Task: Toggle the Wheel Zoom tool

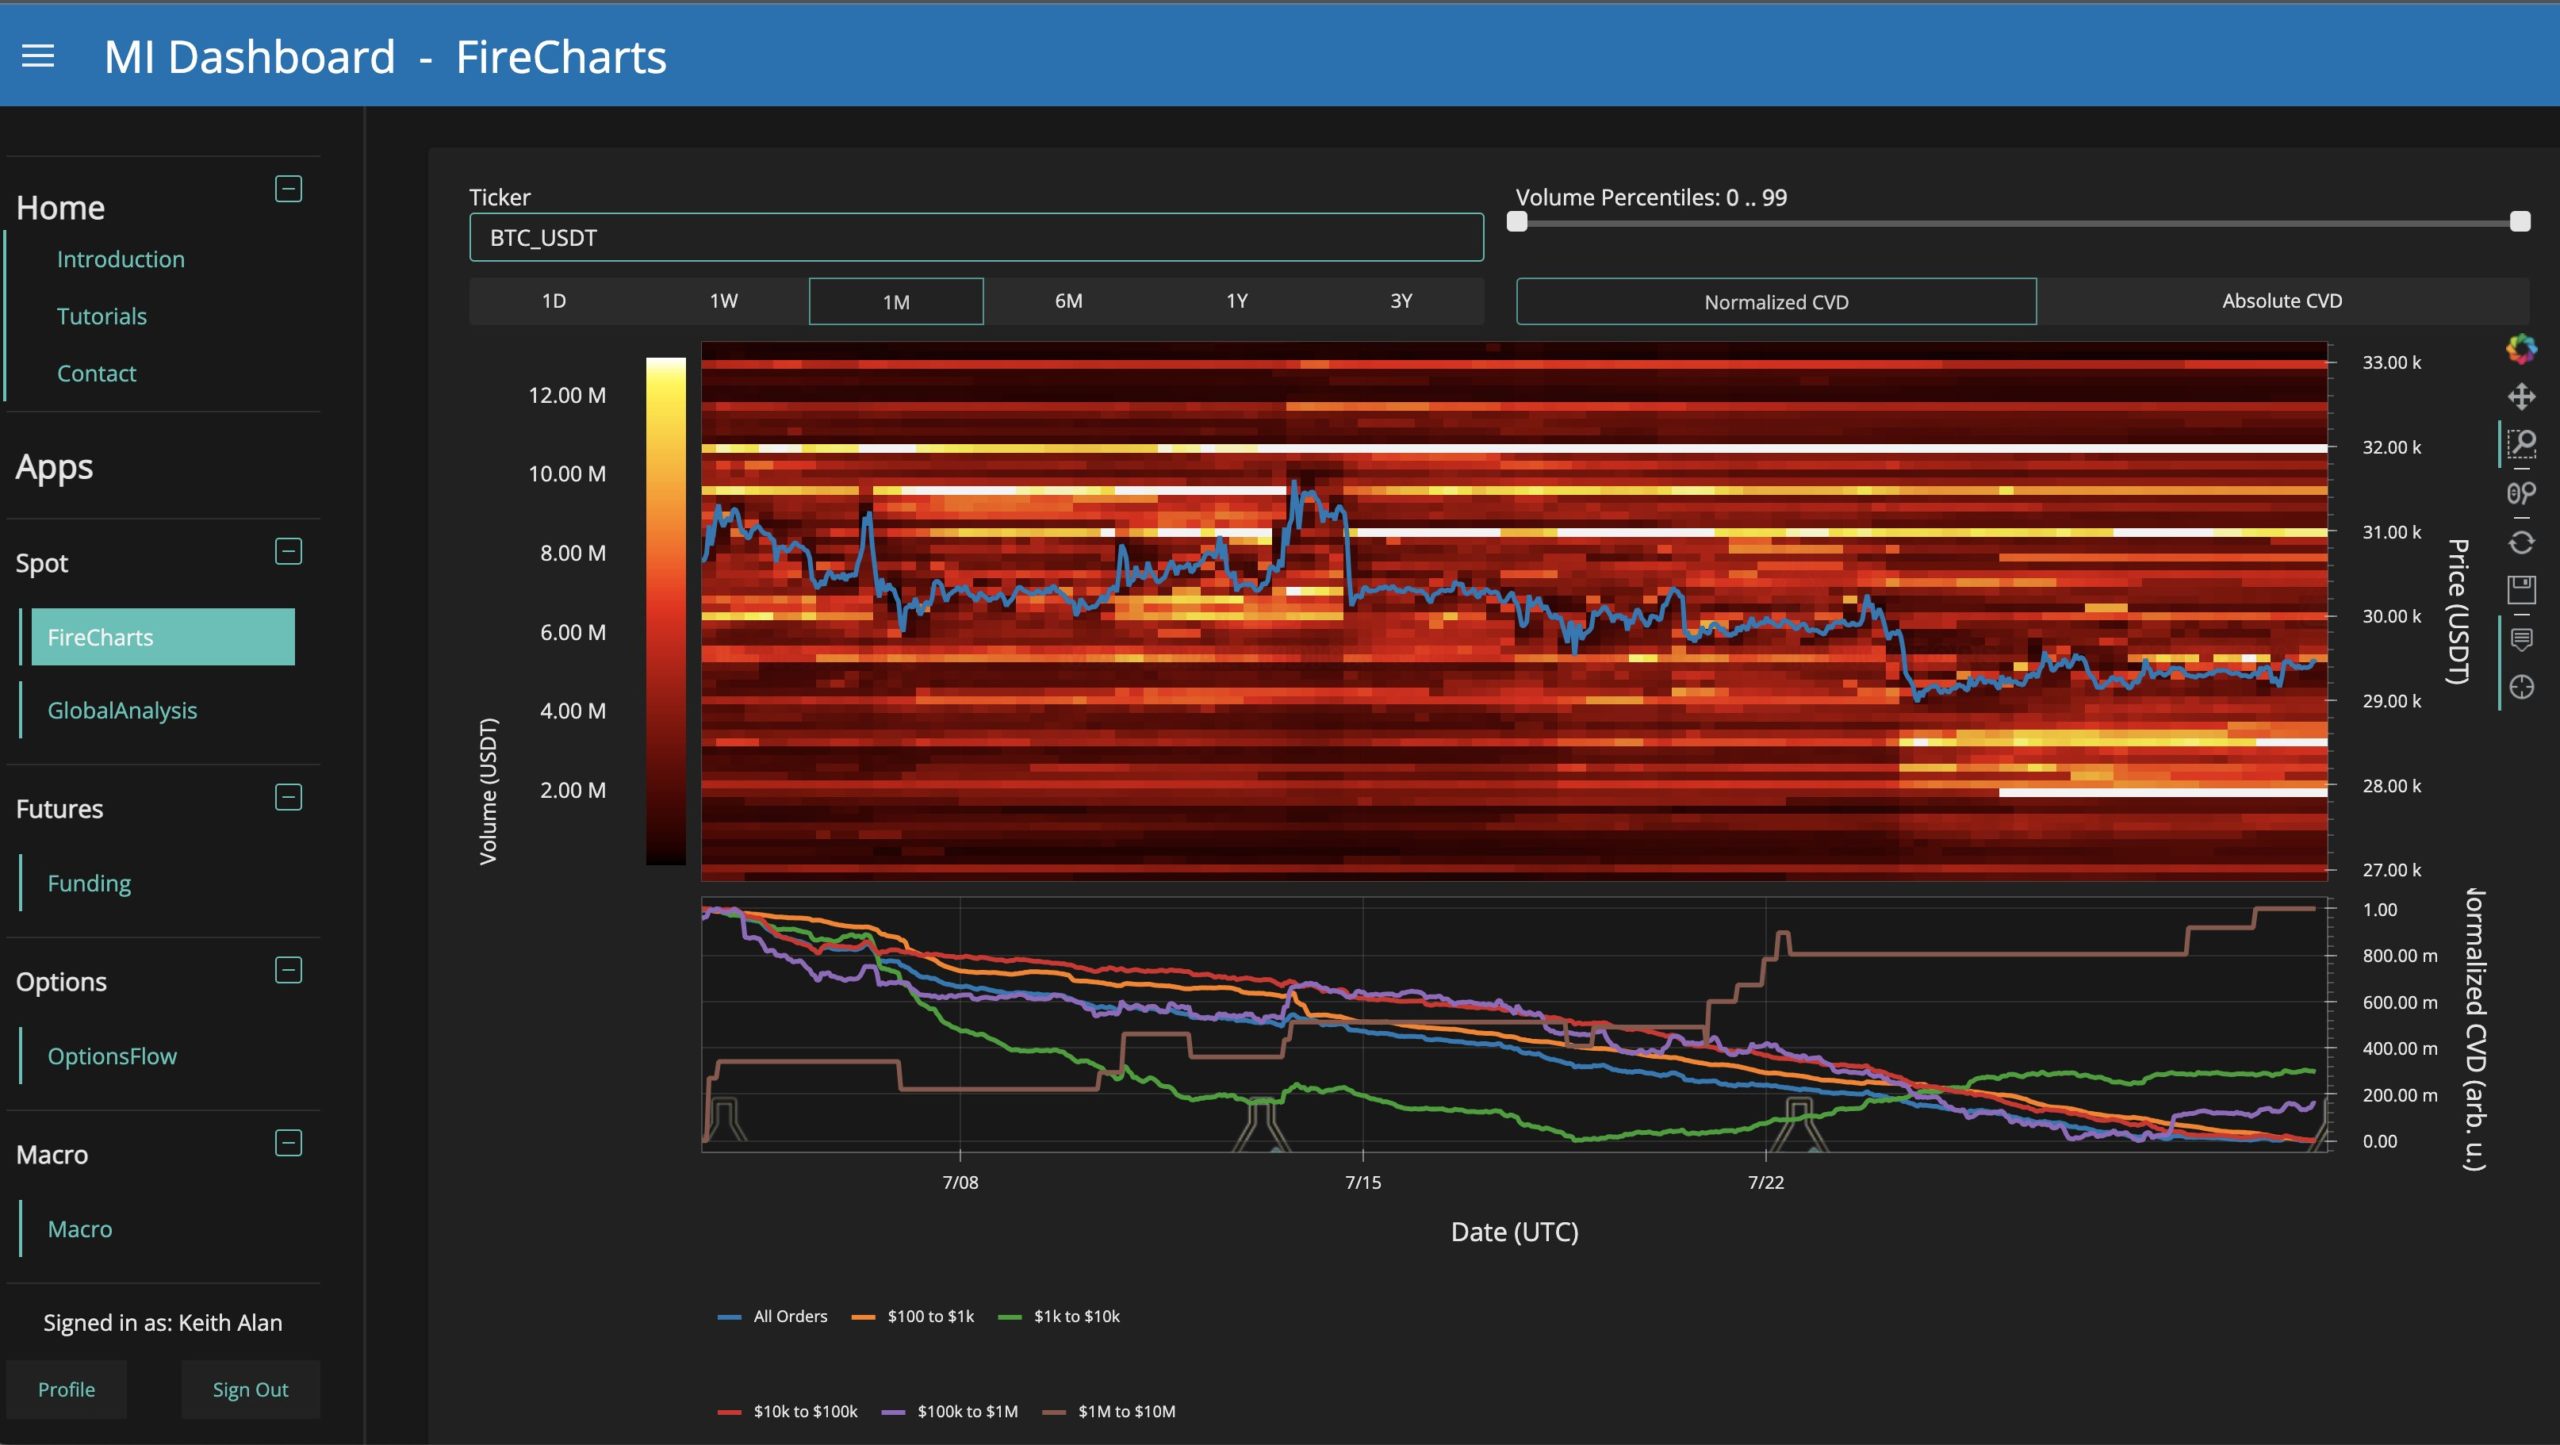Action: coord(2521,493)
